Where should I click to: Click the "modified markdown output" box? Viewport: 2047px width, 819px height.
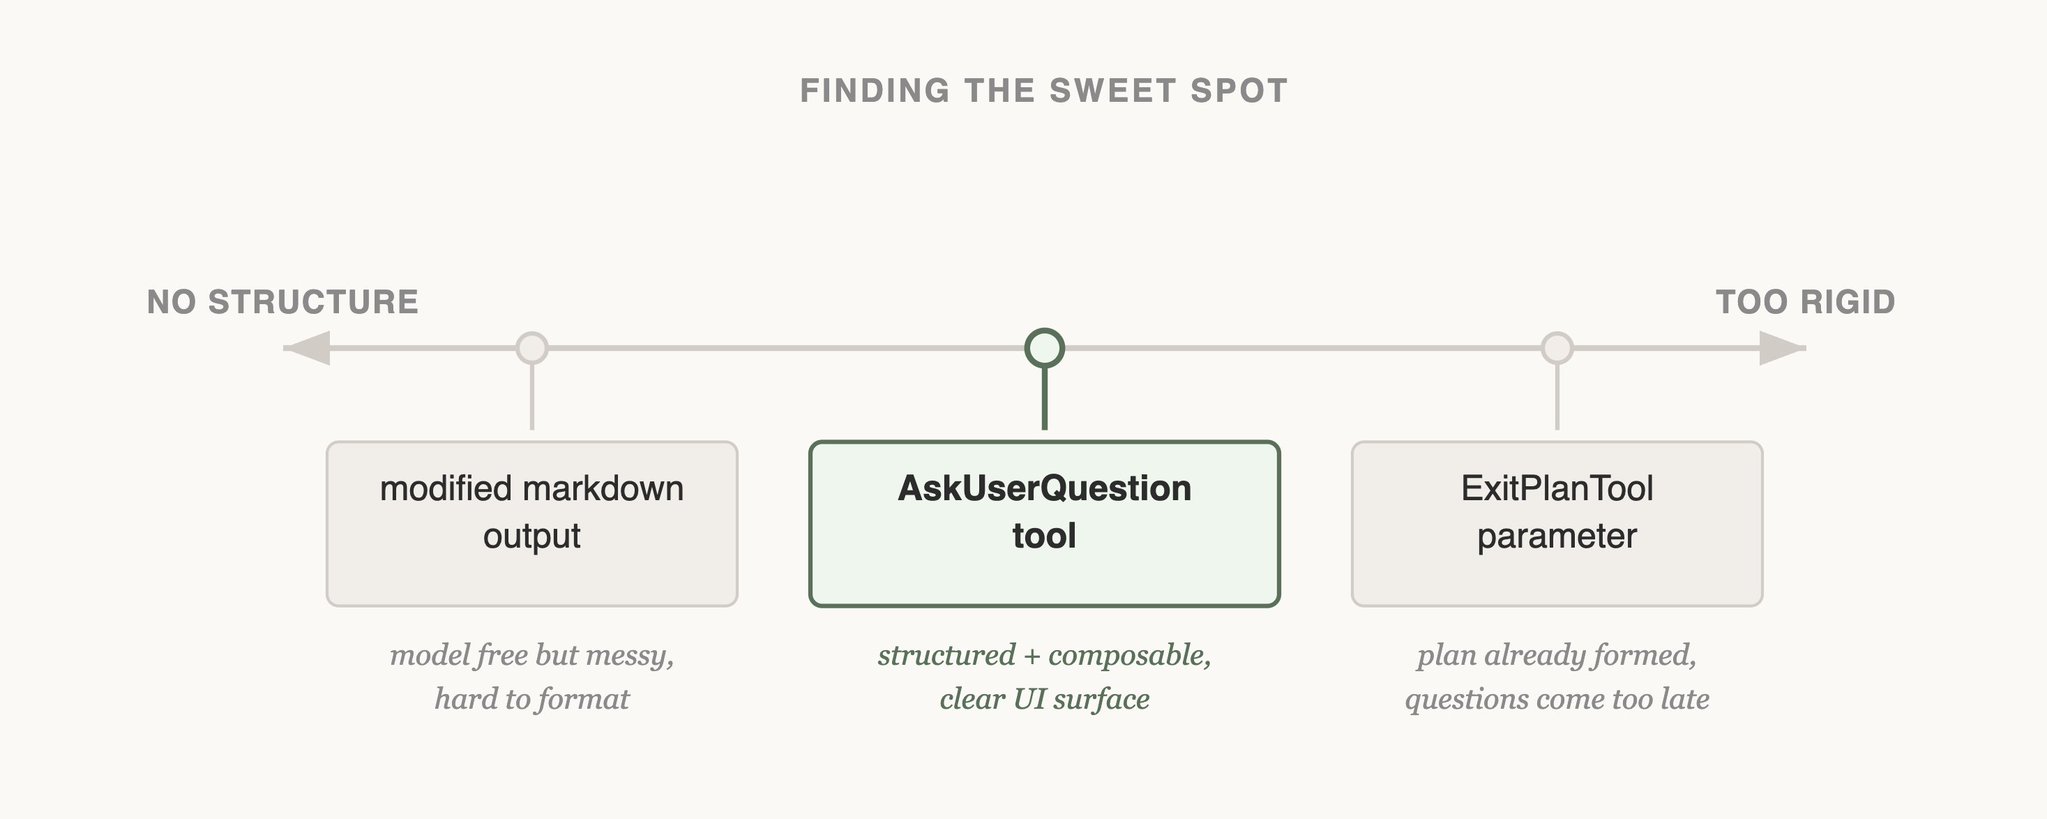tap(532, 523)
